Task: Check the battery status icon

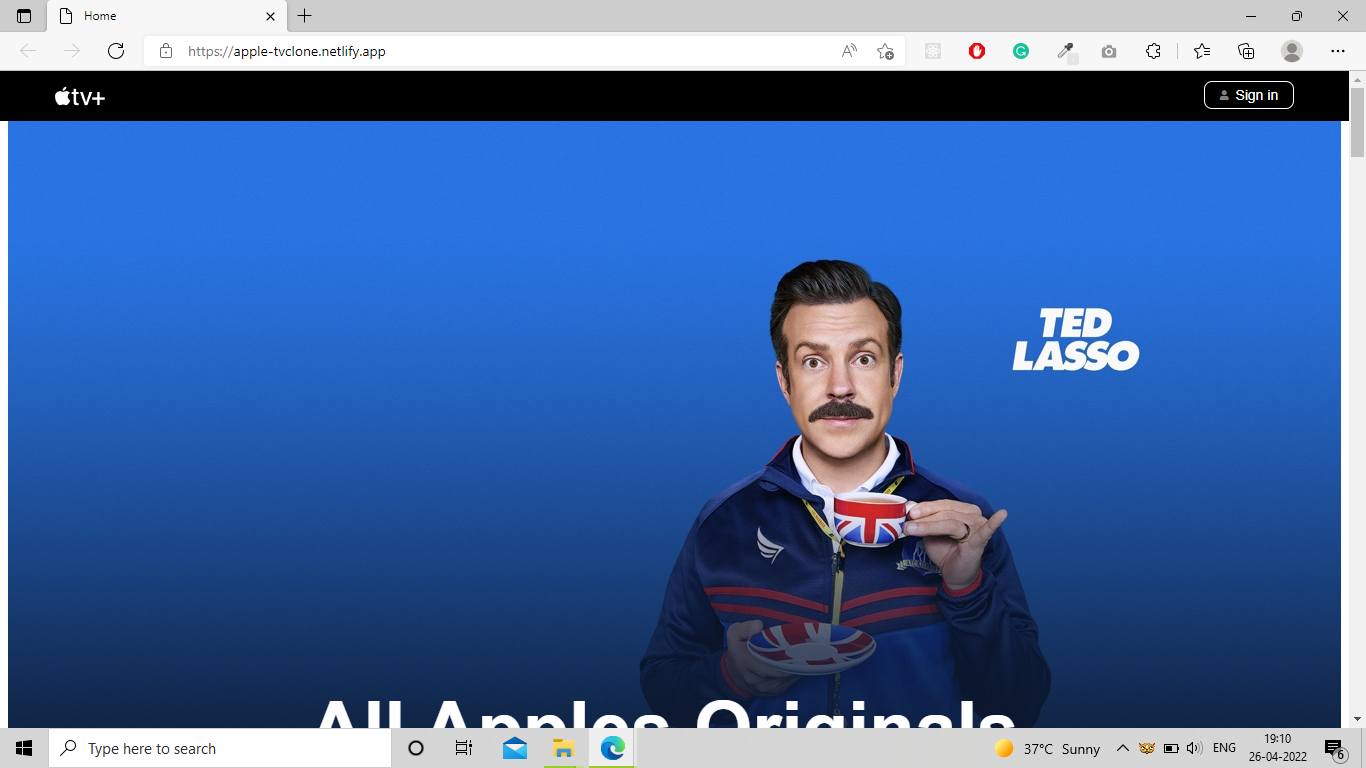Action: (x=1171, y=748)
